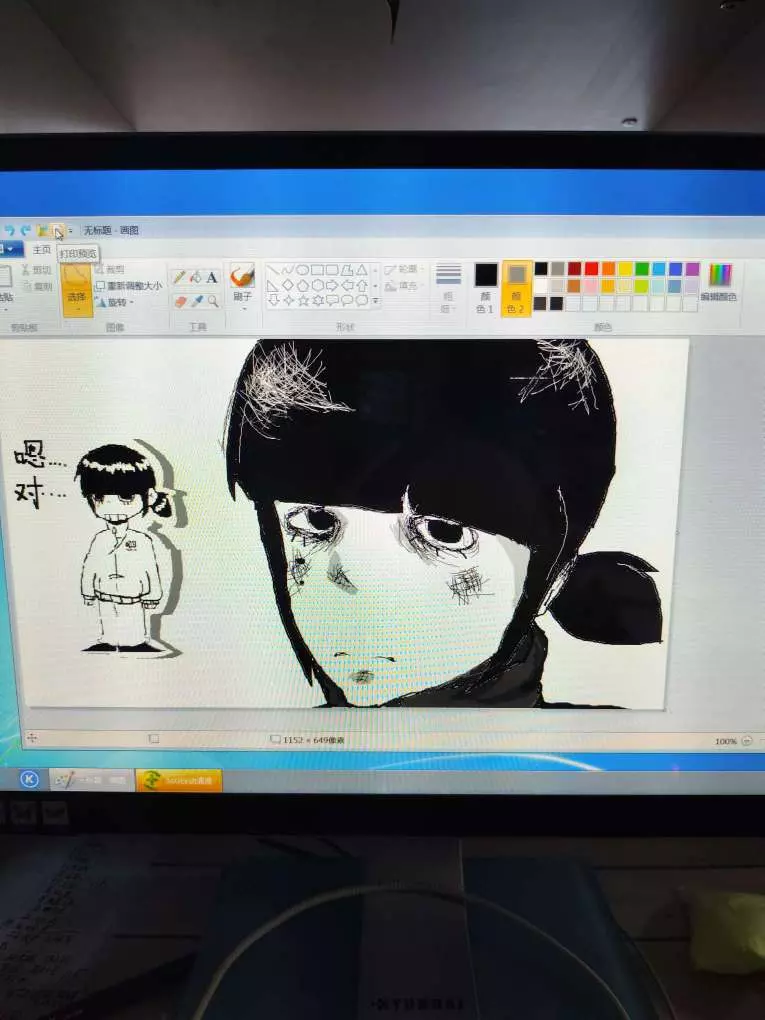Viewport: 765px width, 1020px height.
Task: Select the Color picker eyedropper tool
Action: 196,301
